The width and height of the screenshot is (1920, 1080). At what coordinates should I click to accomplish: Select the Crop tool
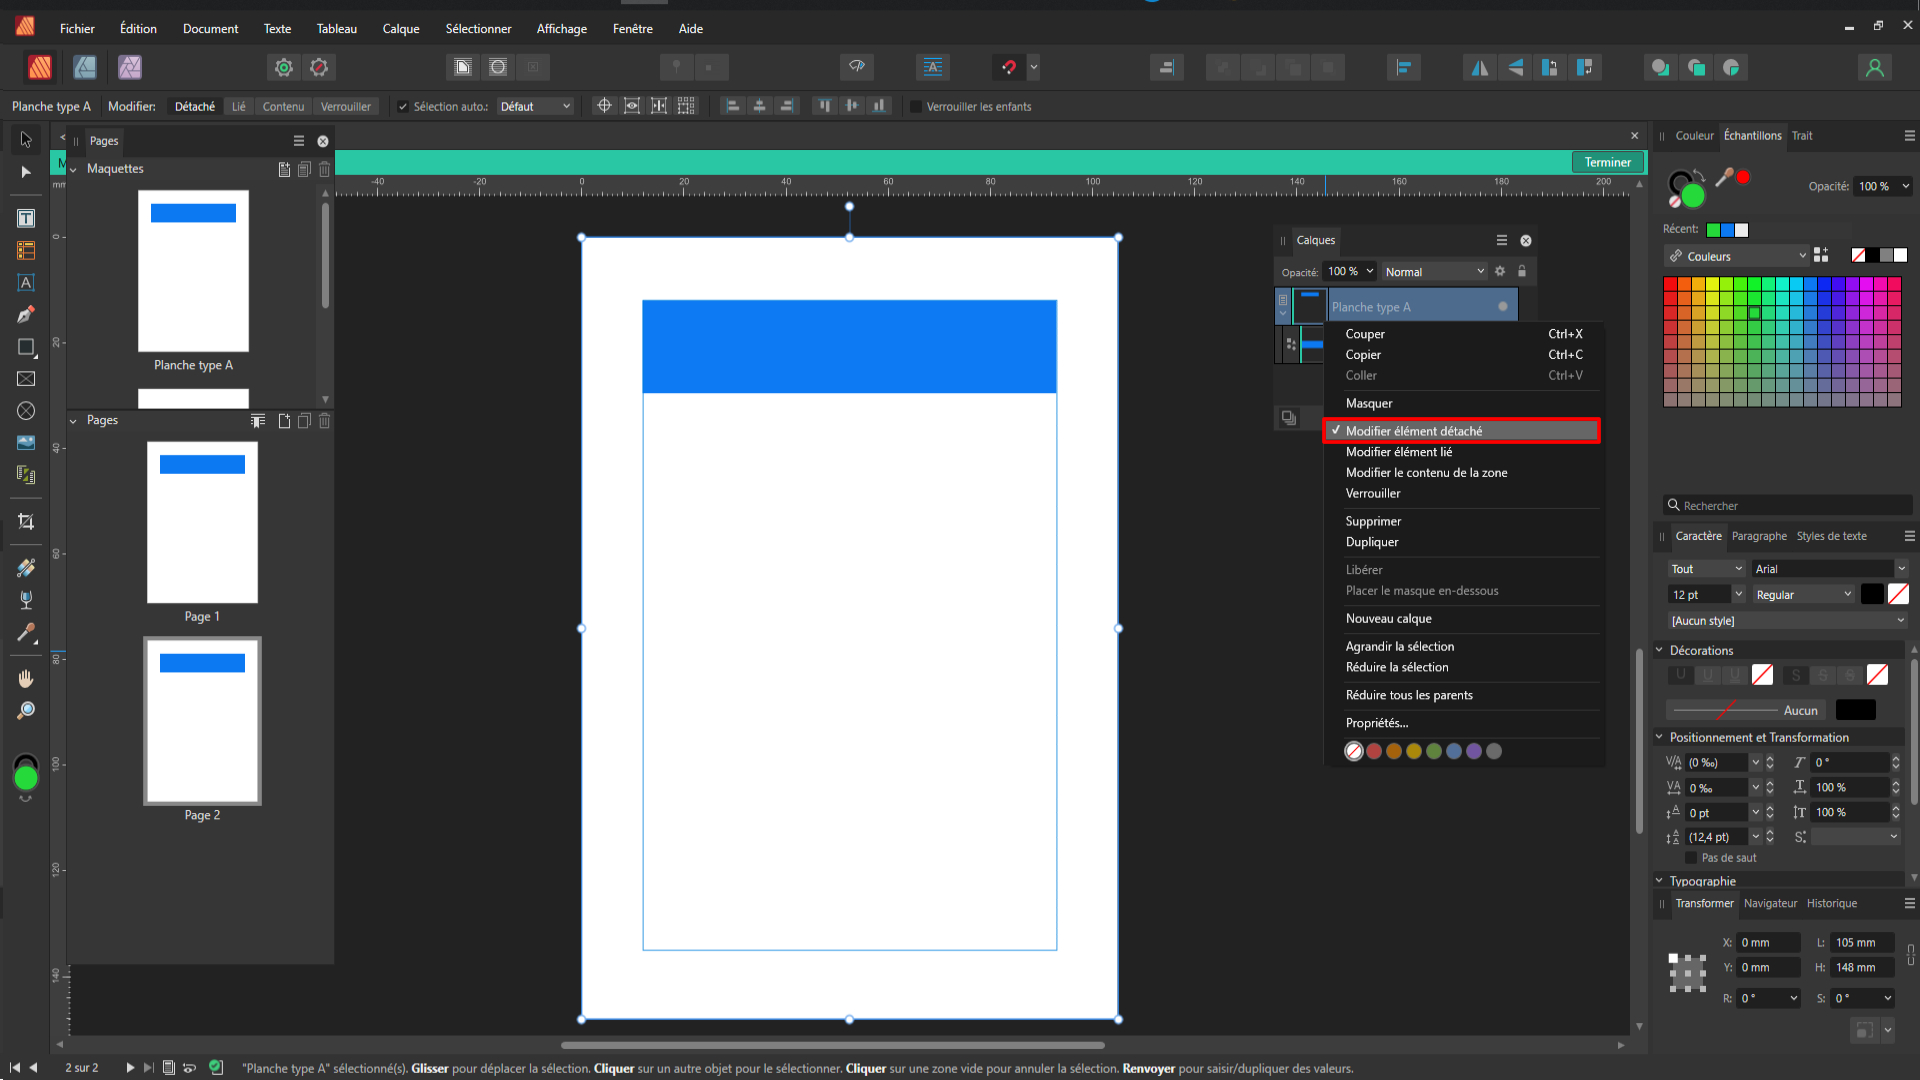[x=26, y=522]
